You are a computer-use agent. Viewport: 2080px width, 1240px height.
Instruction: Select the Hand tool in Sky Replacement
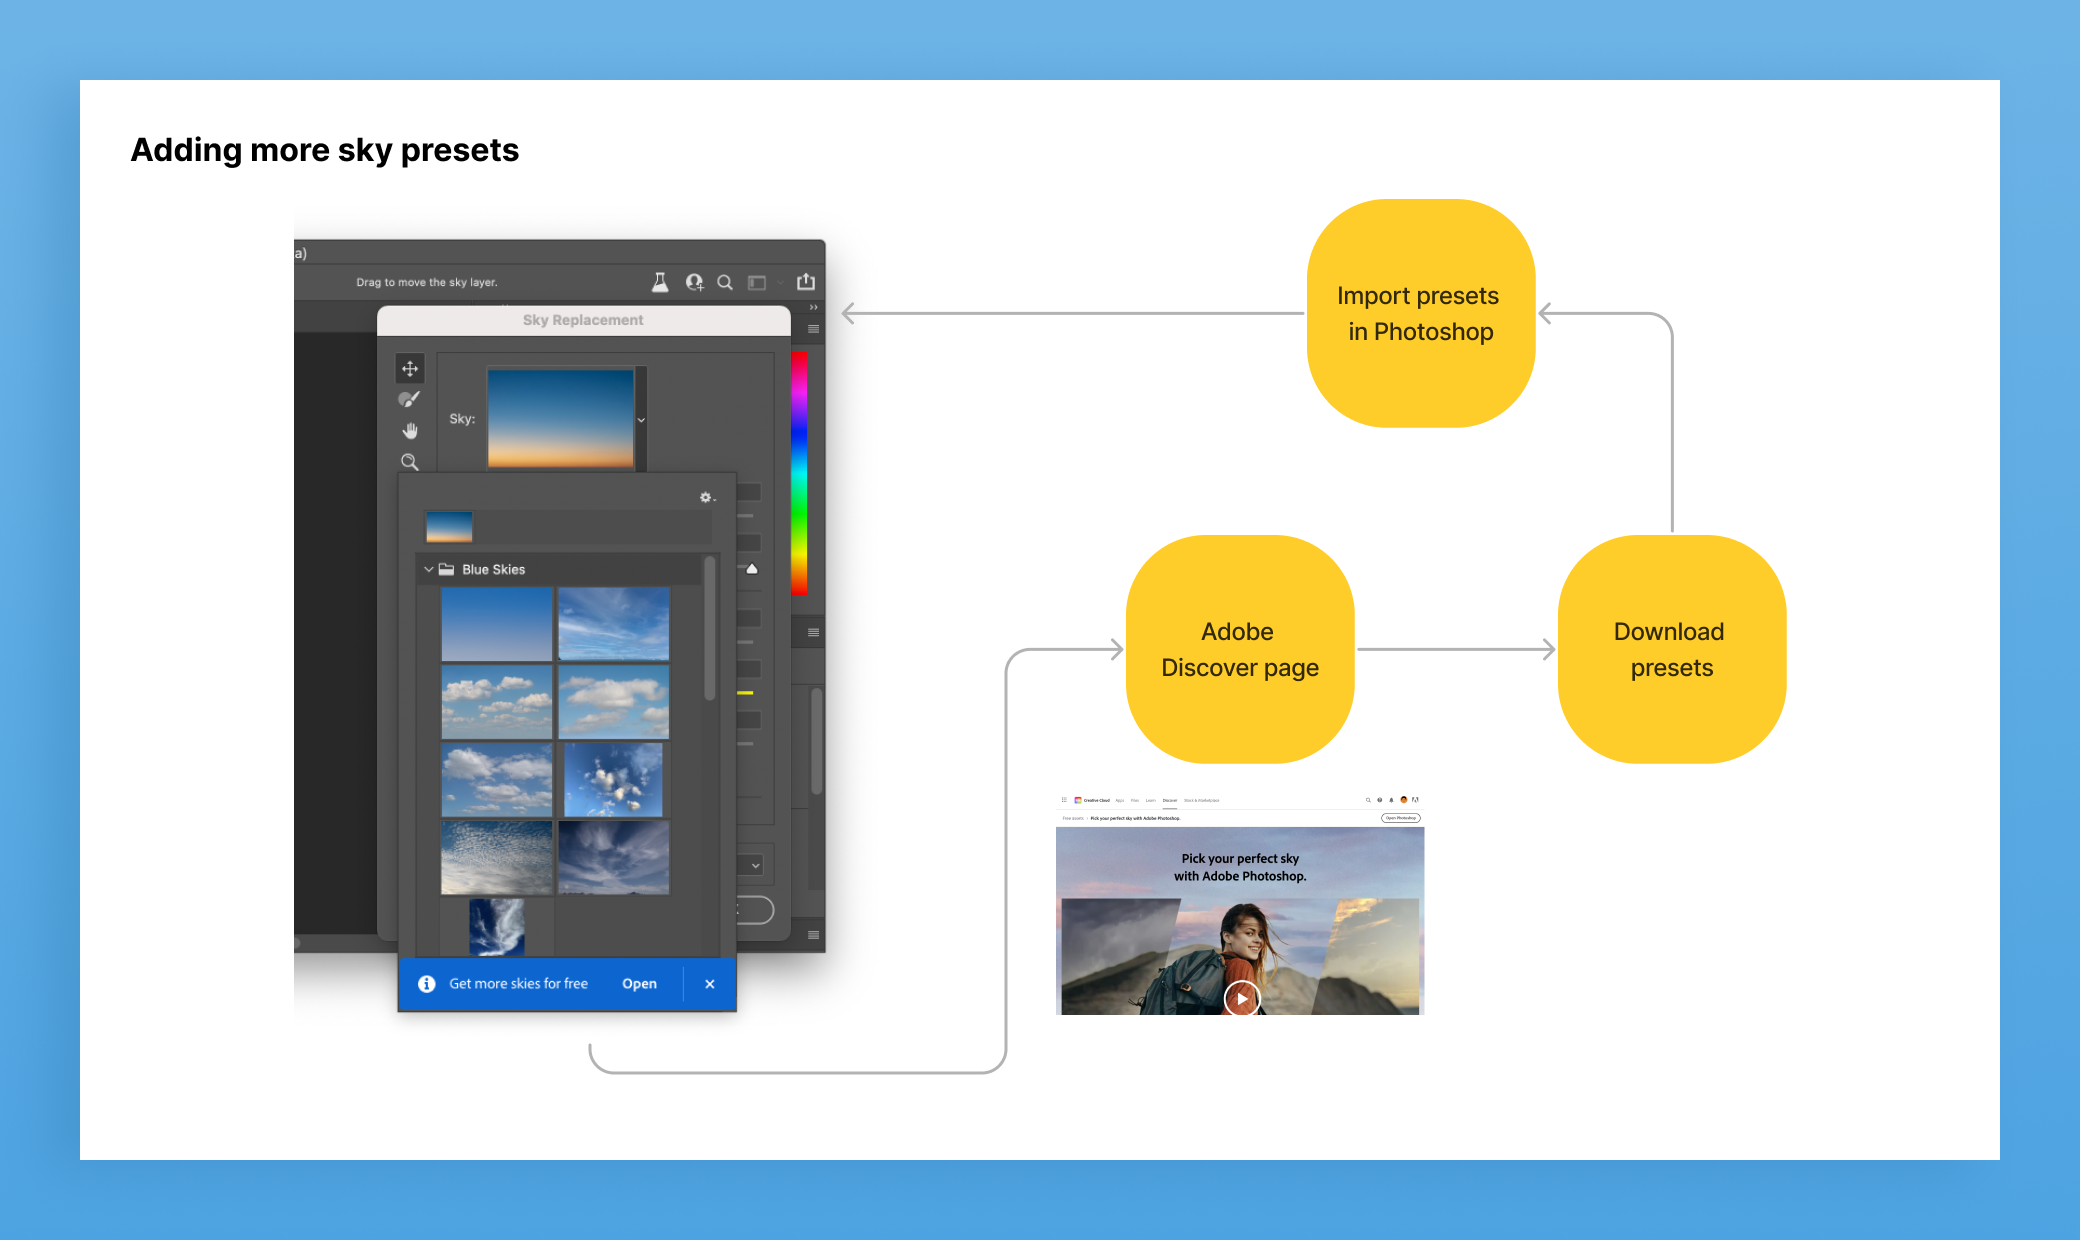click(x=410, y=430)
